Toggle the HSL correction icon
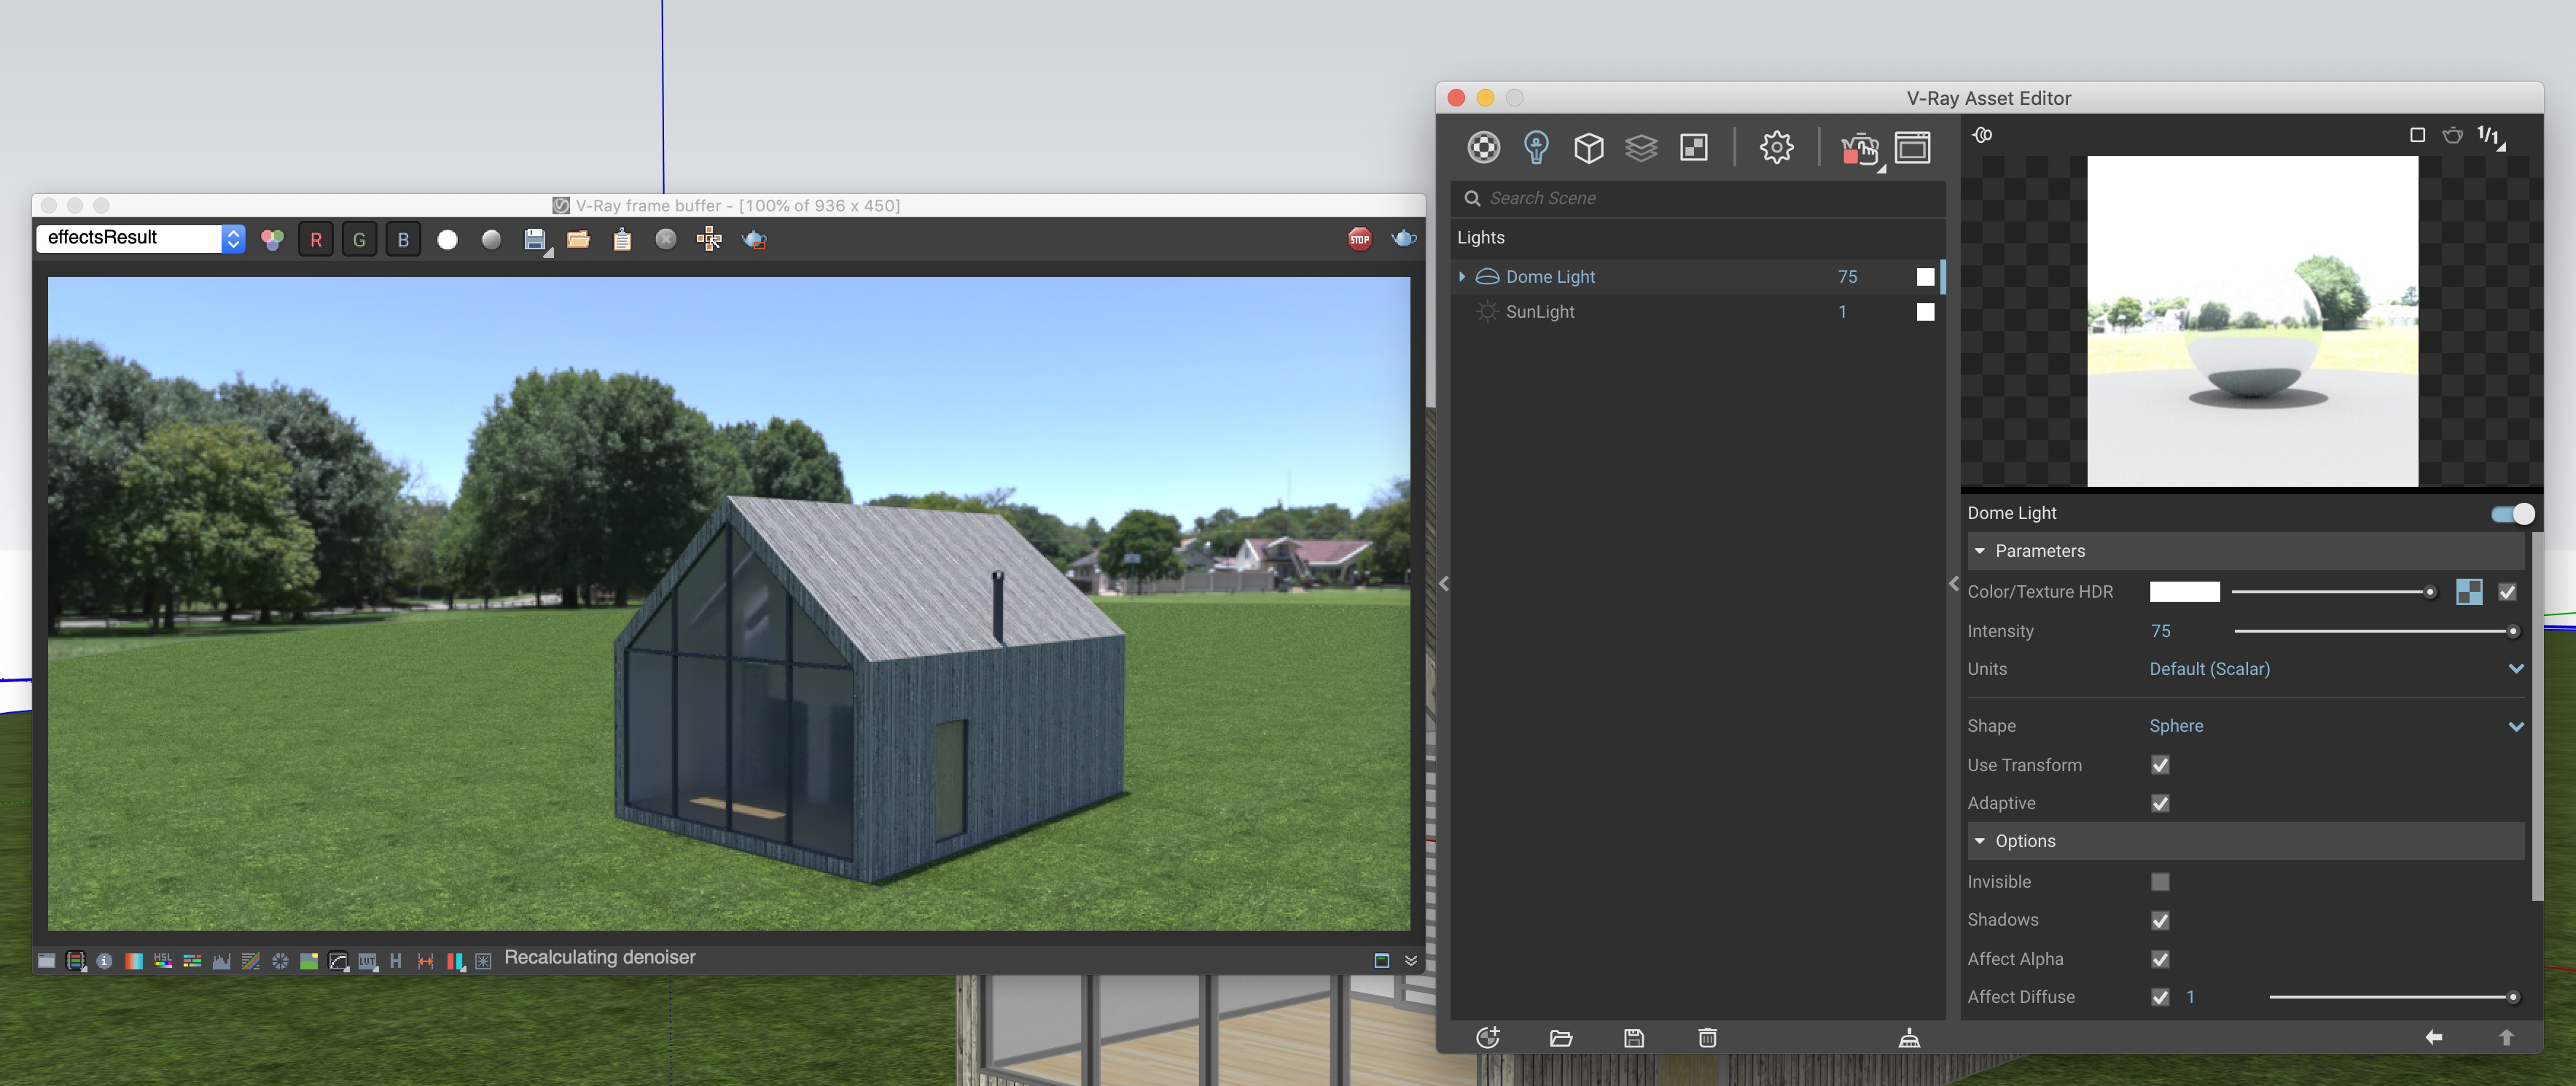 tap(162, 961)
